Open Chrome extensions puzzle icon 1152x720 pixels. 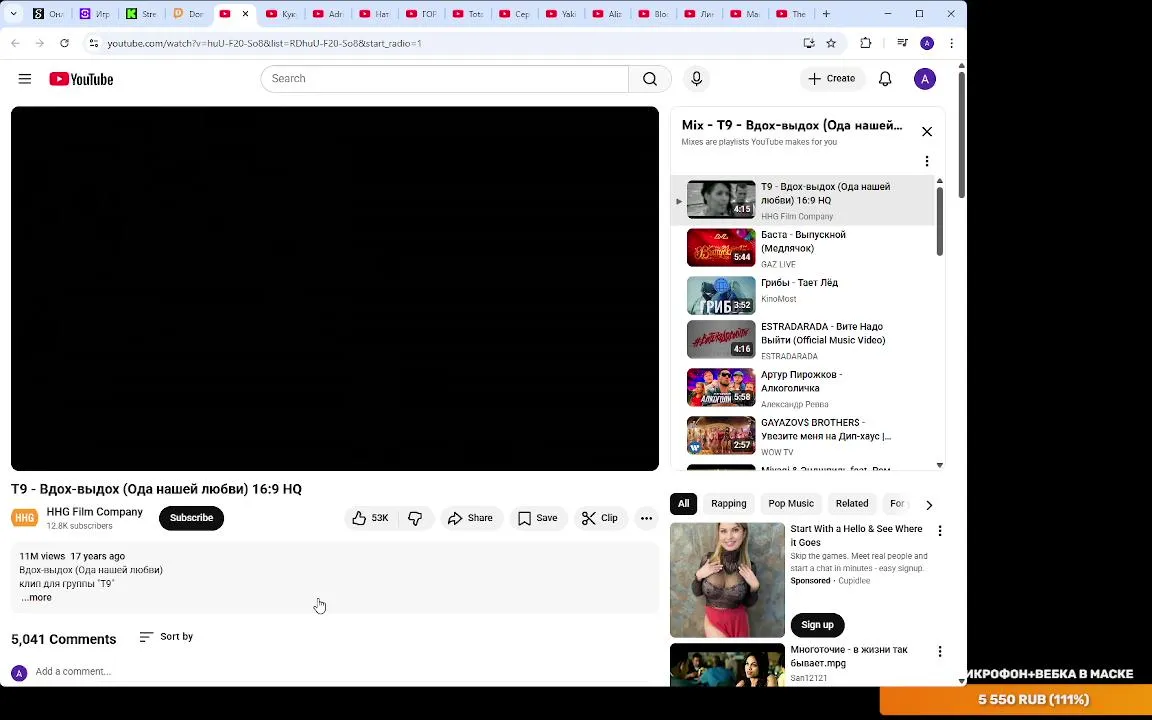click(x=865, y=43)
